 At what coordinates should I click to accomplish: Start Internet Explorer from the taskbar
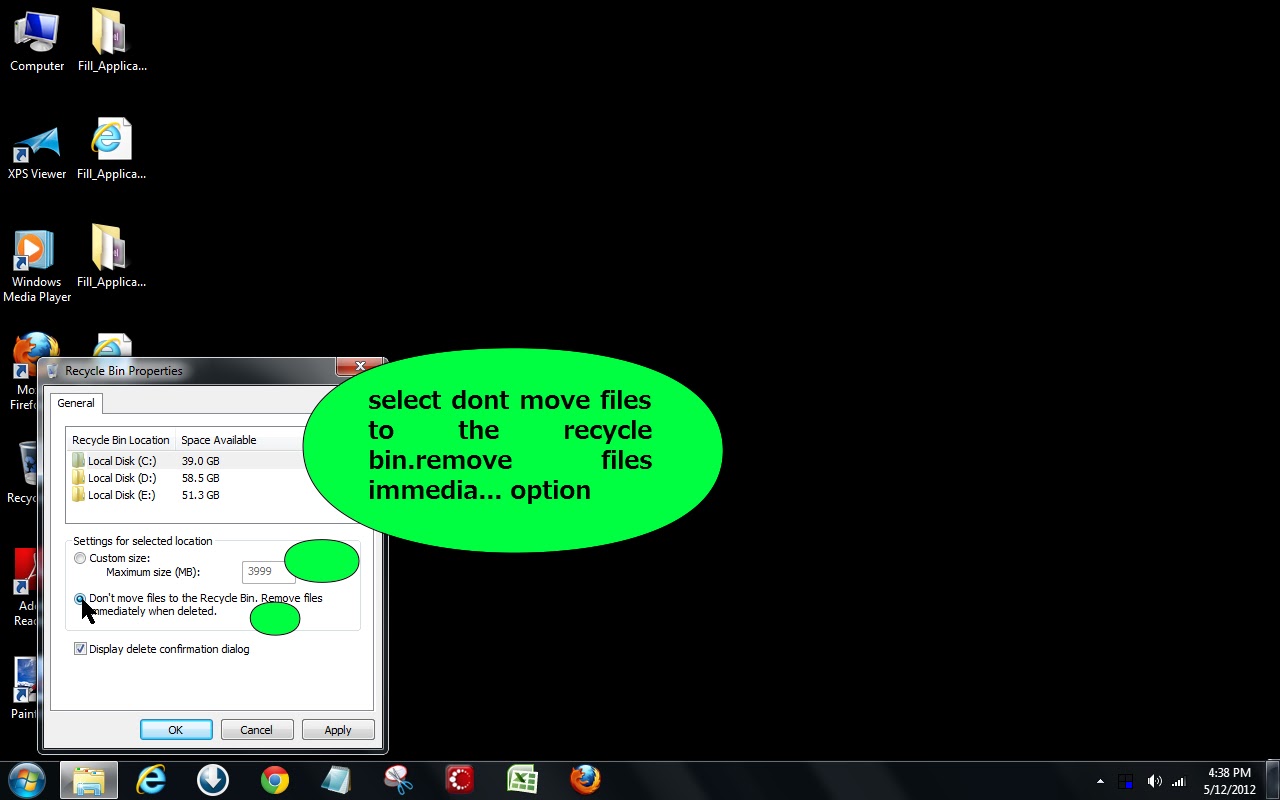point(150,779)
